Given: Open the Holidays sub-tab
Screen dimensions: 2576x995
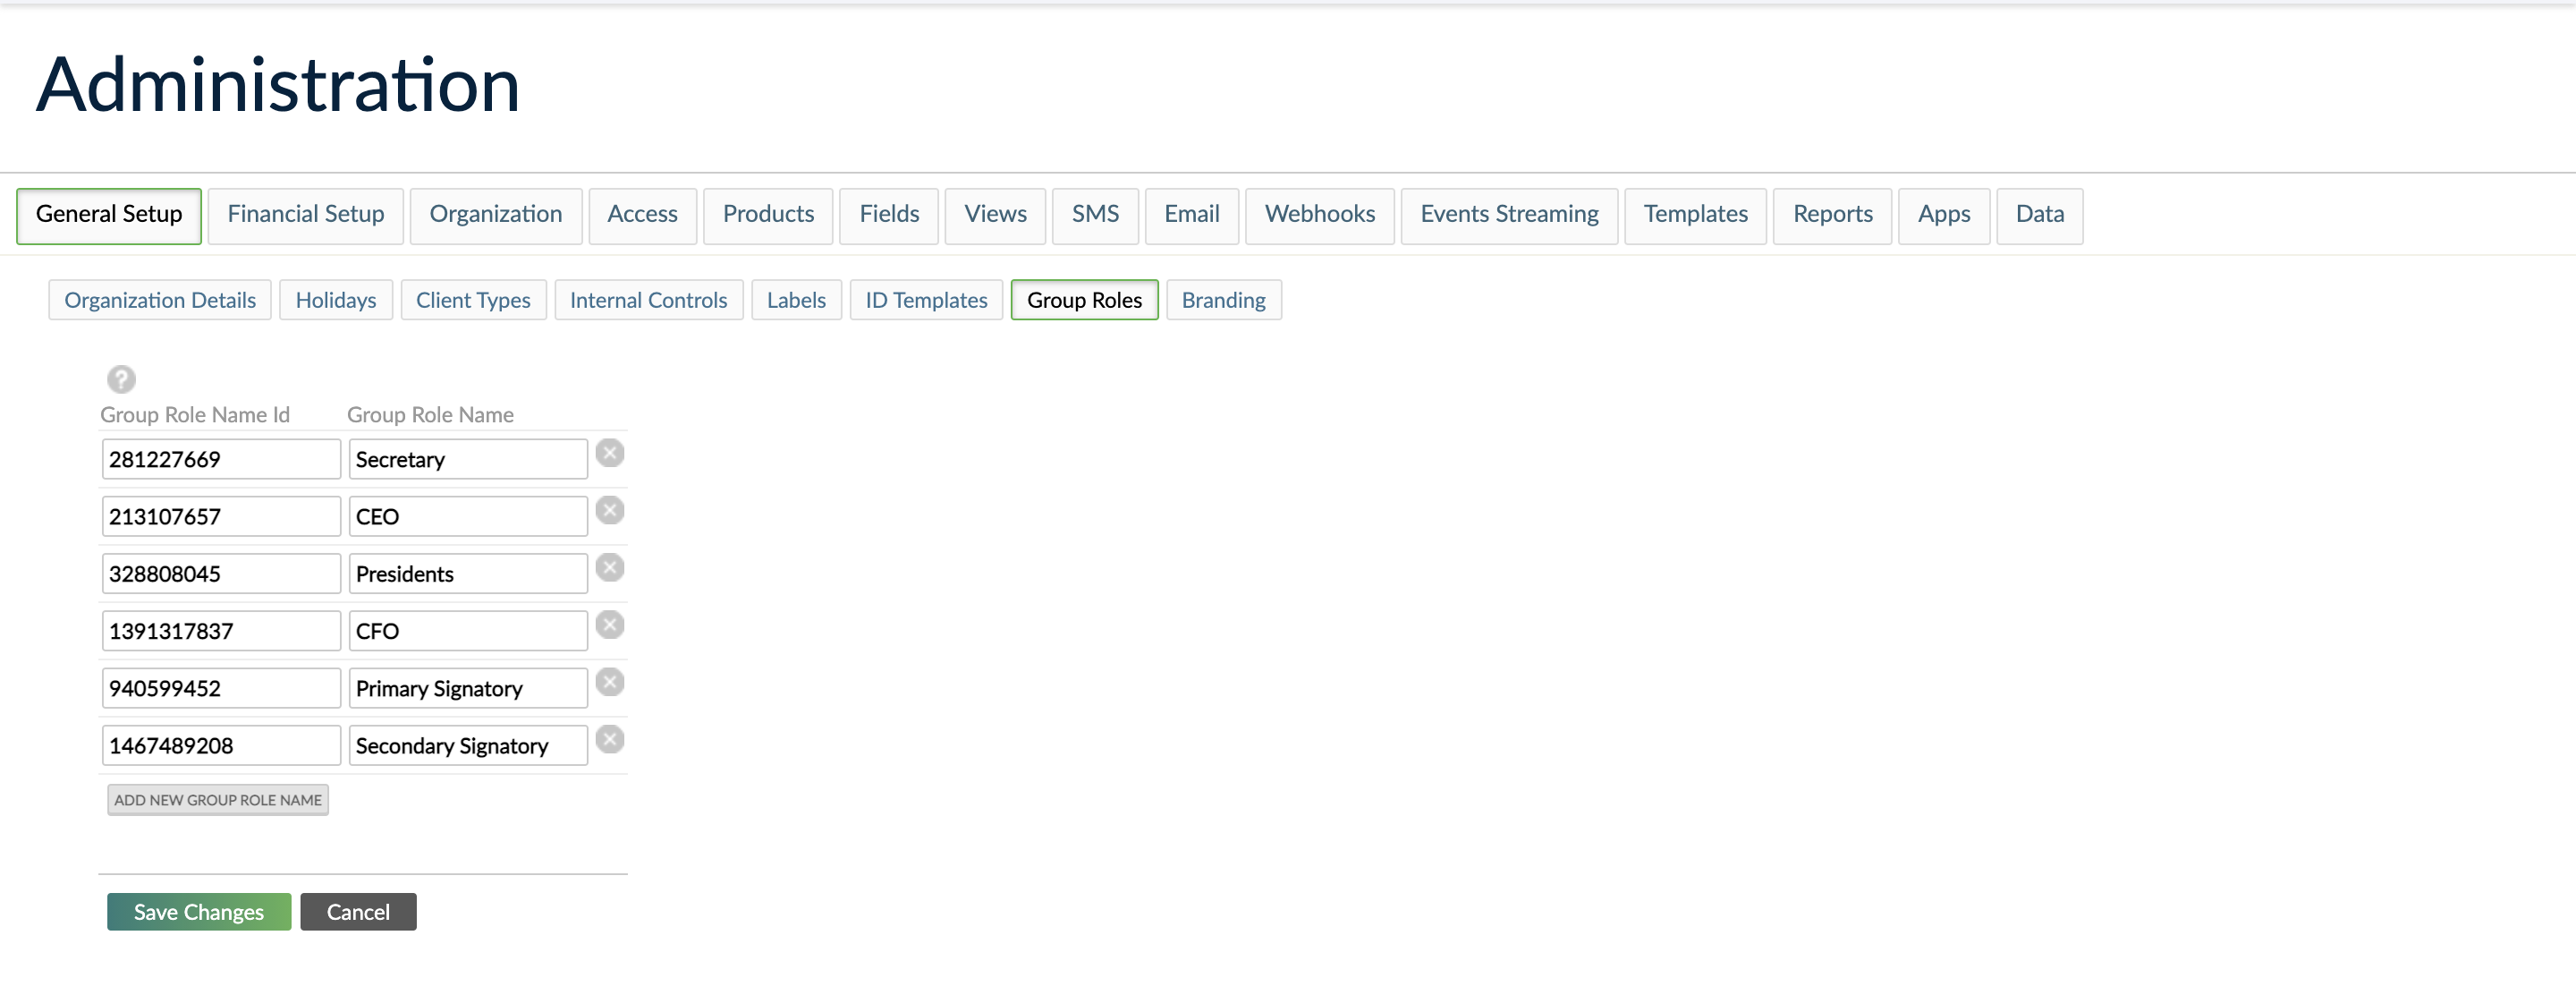Looking at the screenshot, I should (335, 300).
